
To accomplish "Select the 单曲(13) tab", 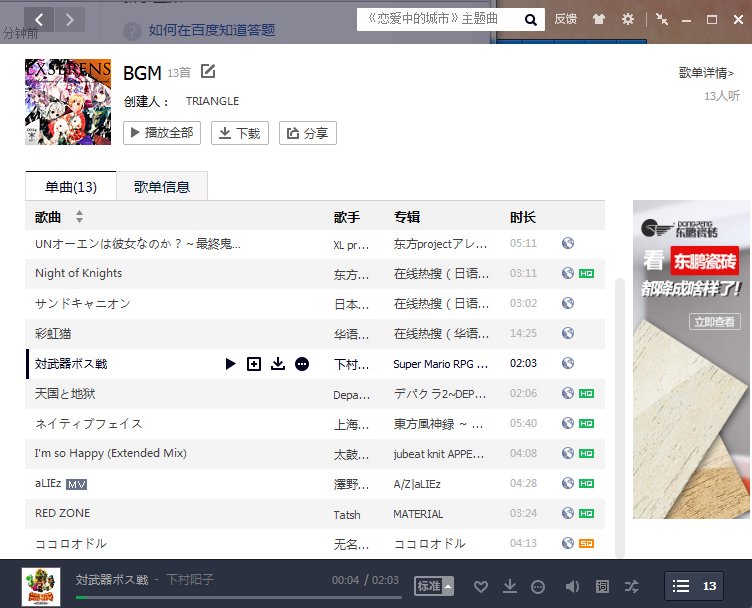I will click(x=71, y=186).
